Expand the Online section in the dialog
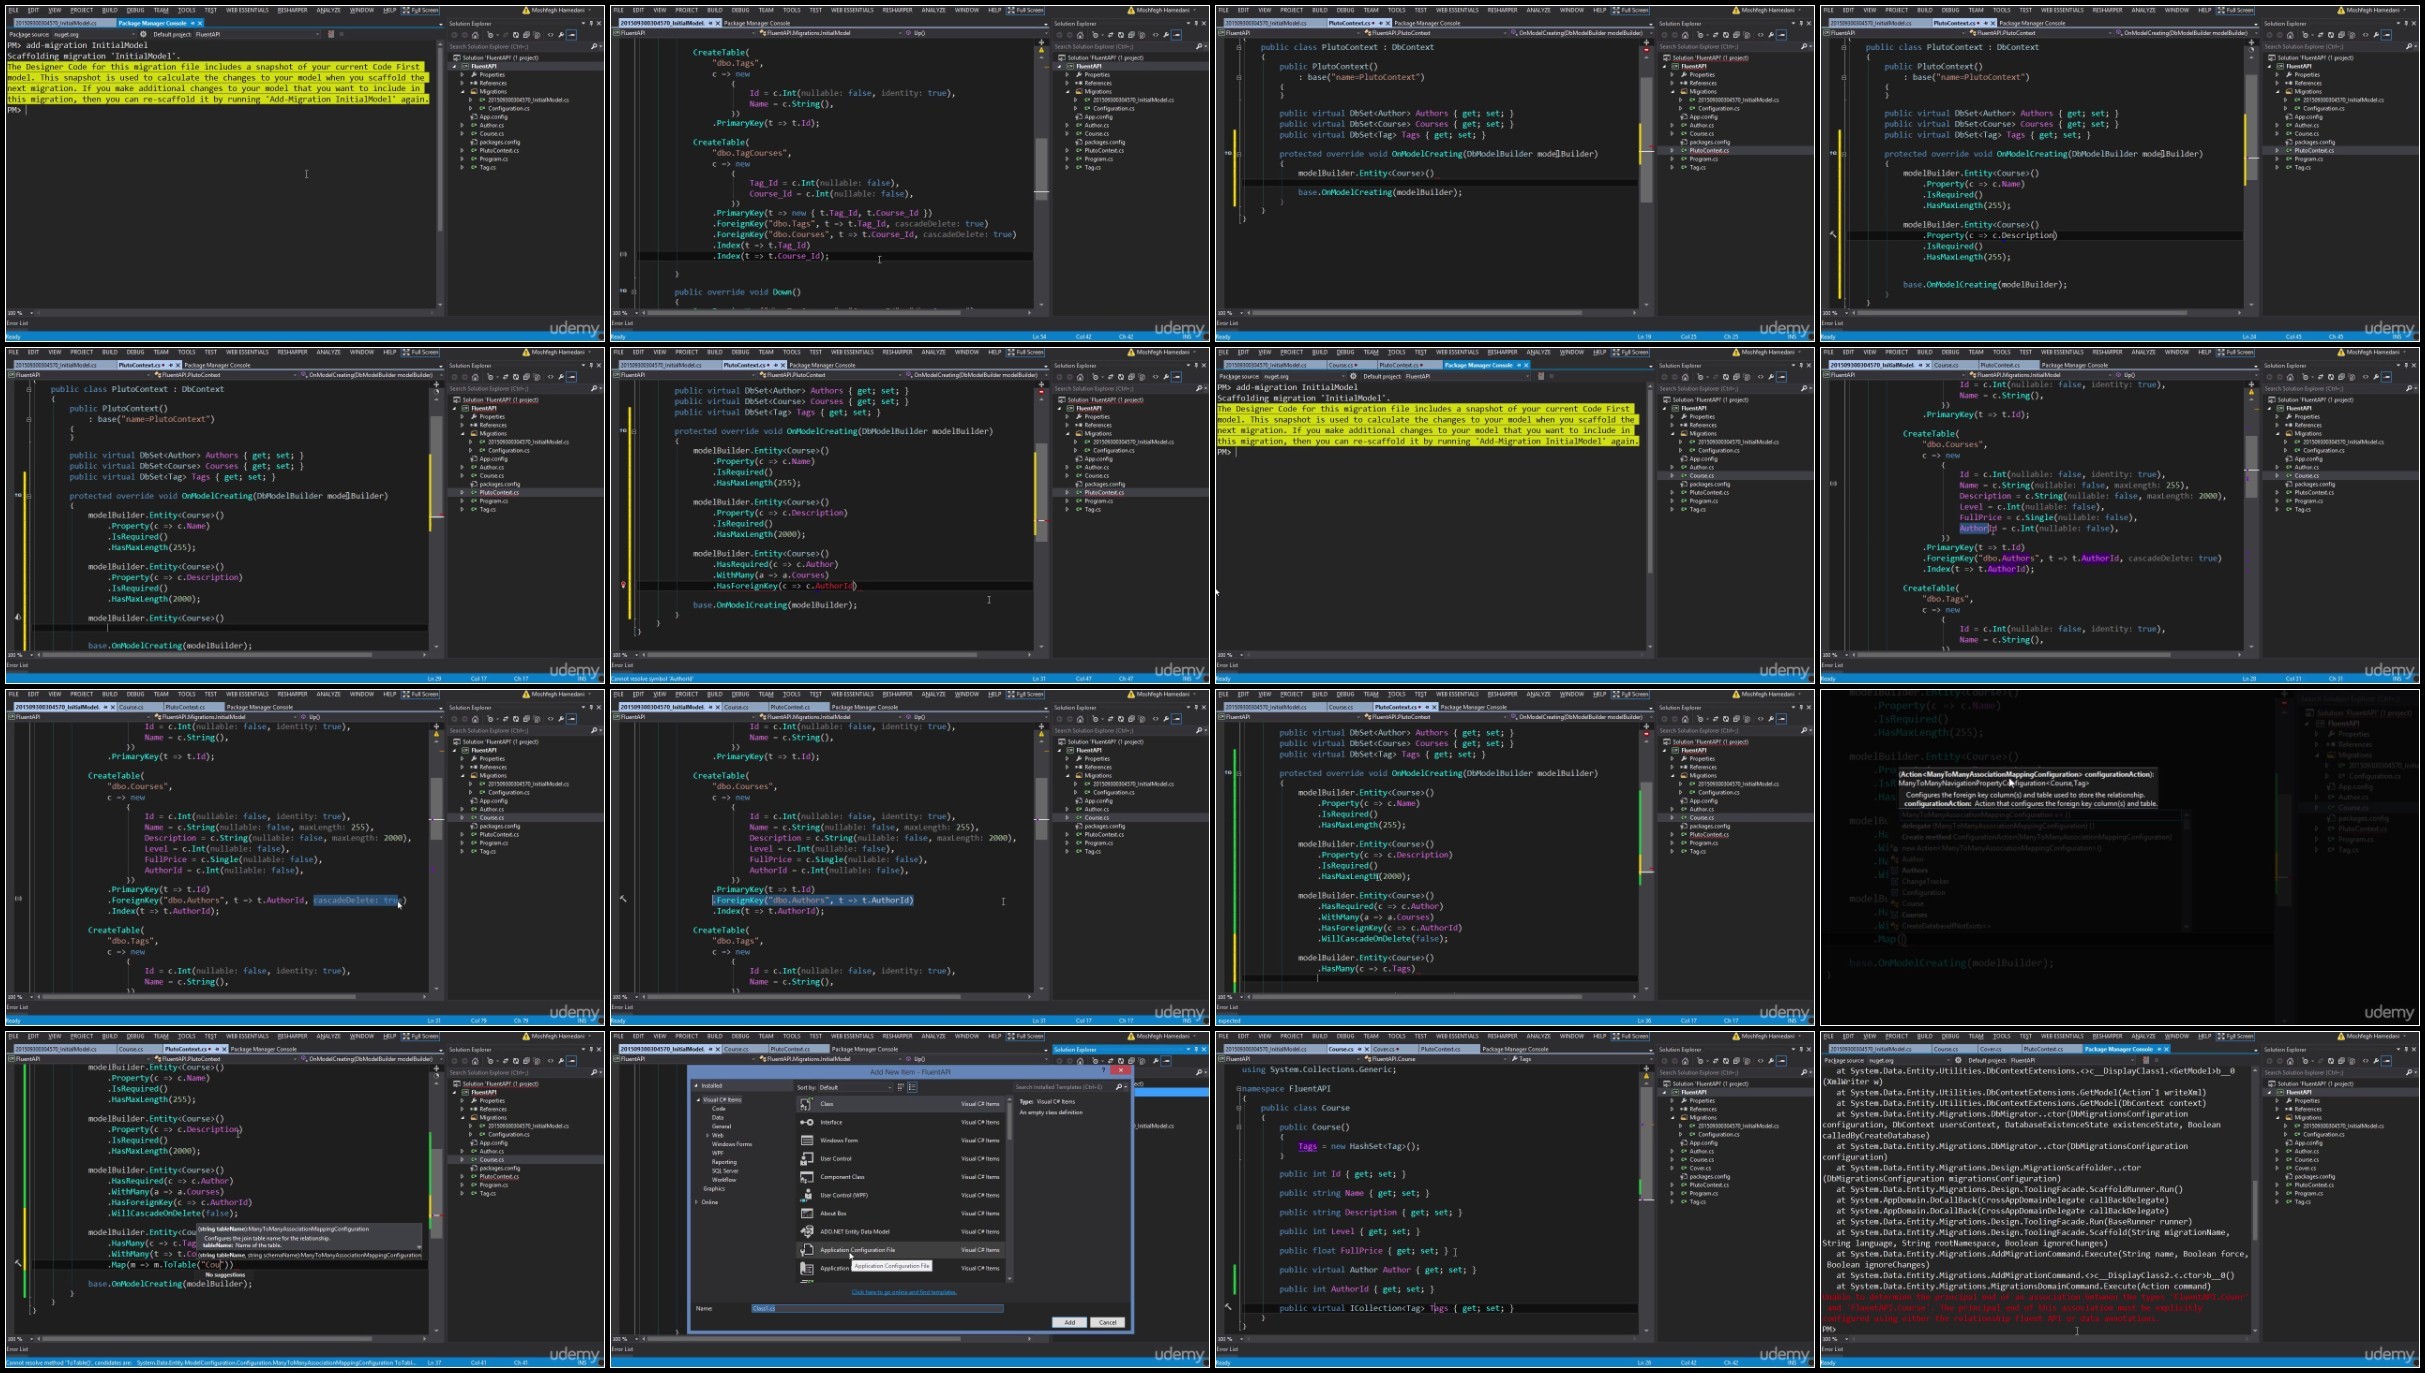The height and width of the screenshot is (1373, 2425). point(696,1201)
